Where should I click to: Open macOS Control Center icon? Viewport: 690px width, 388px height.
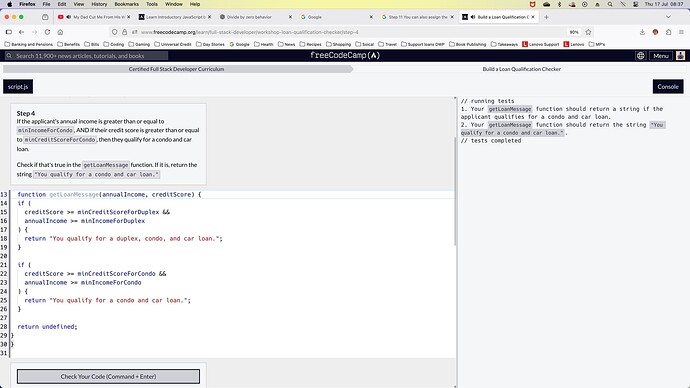tap(635, 4)
